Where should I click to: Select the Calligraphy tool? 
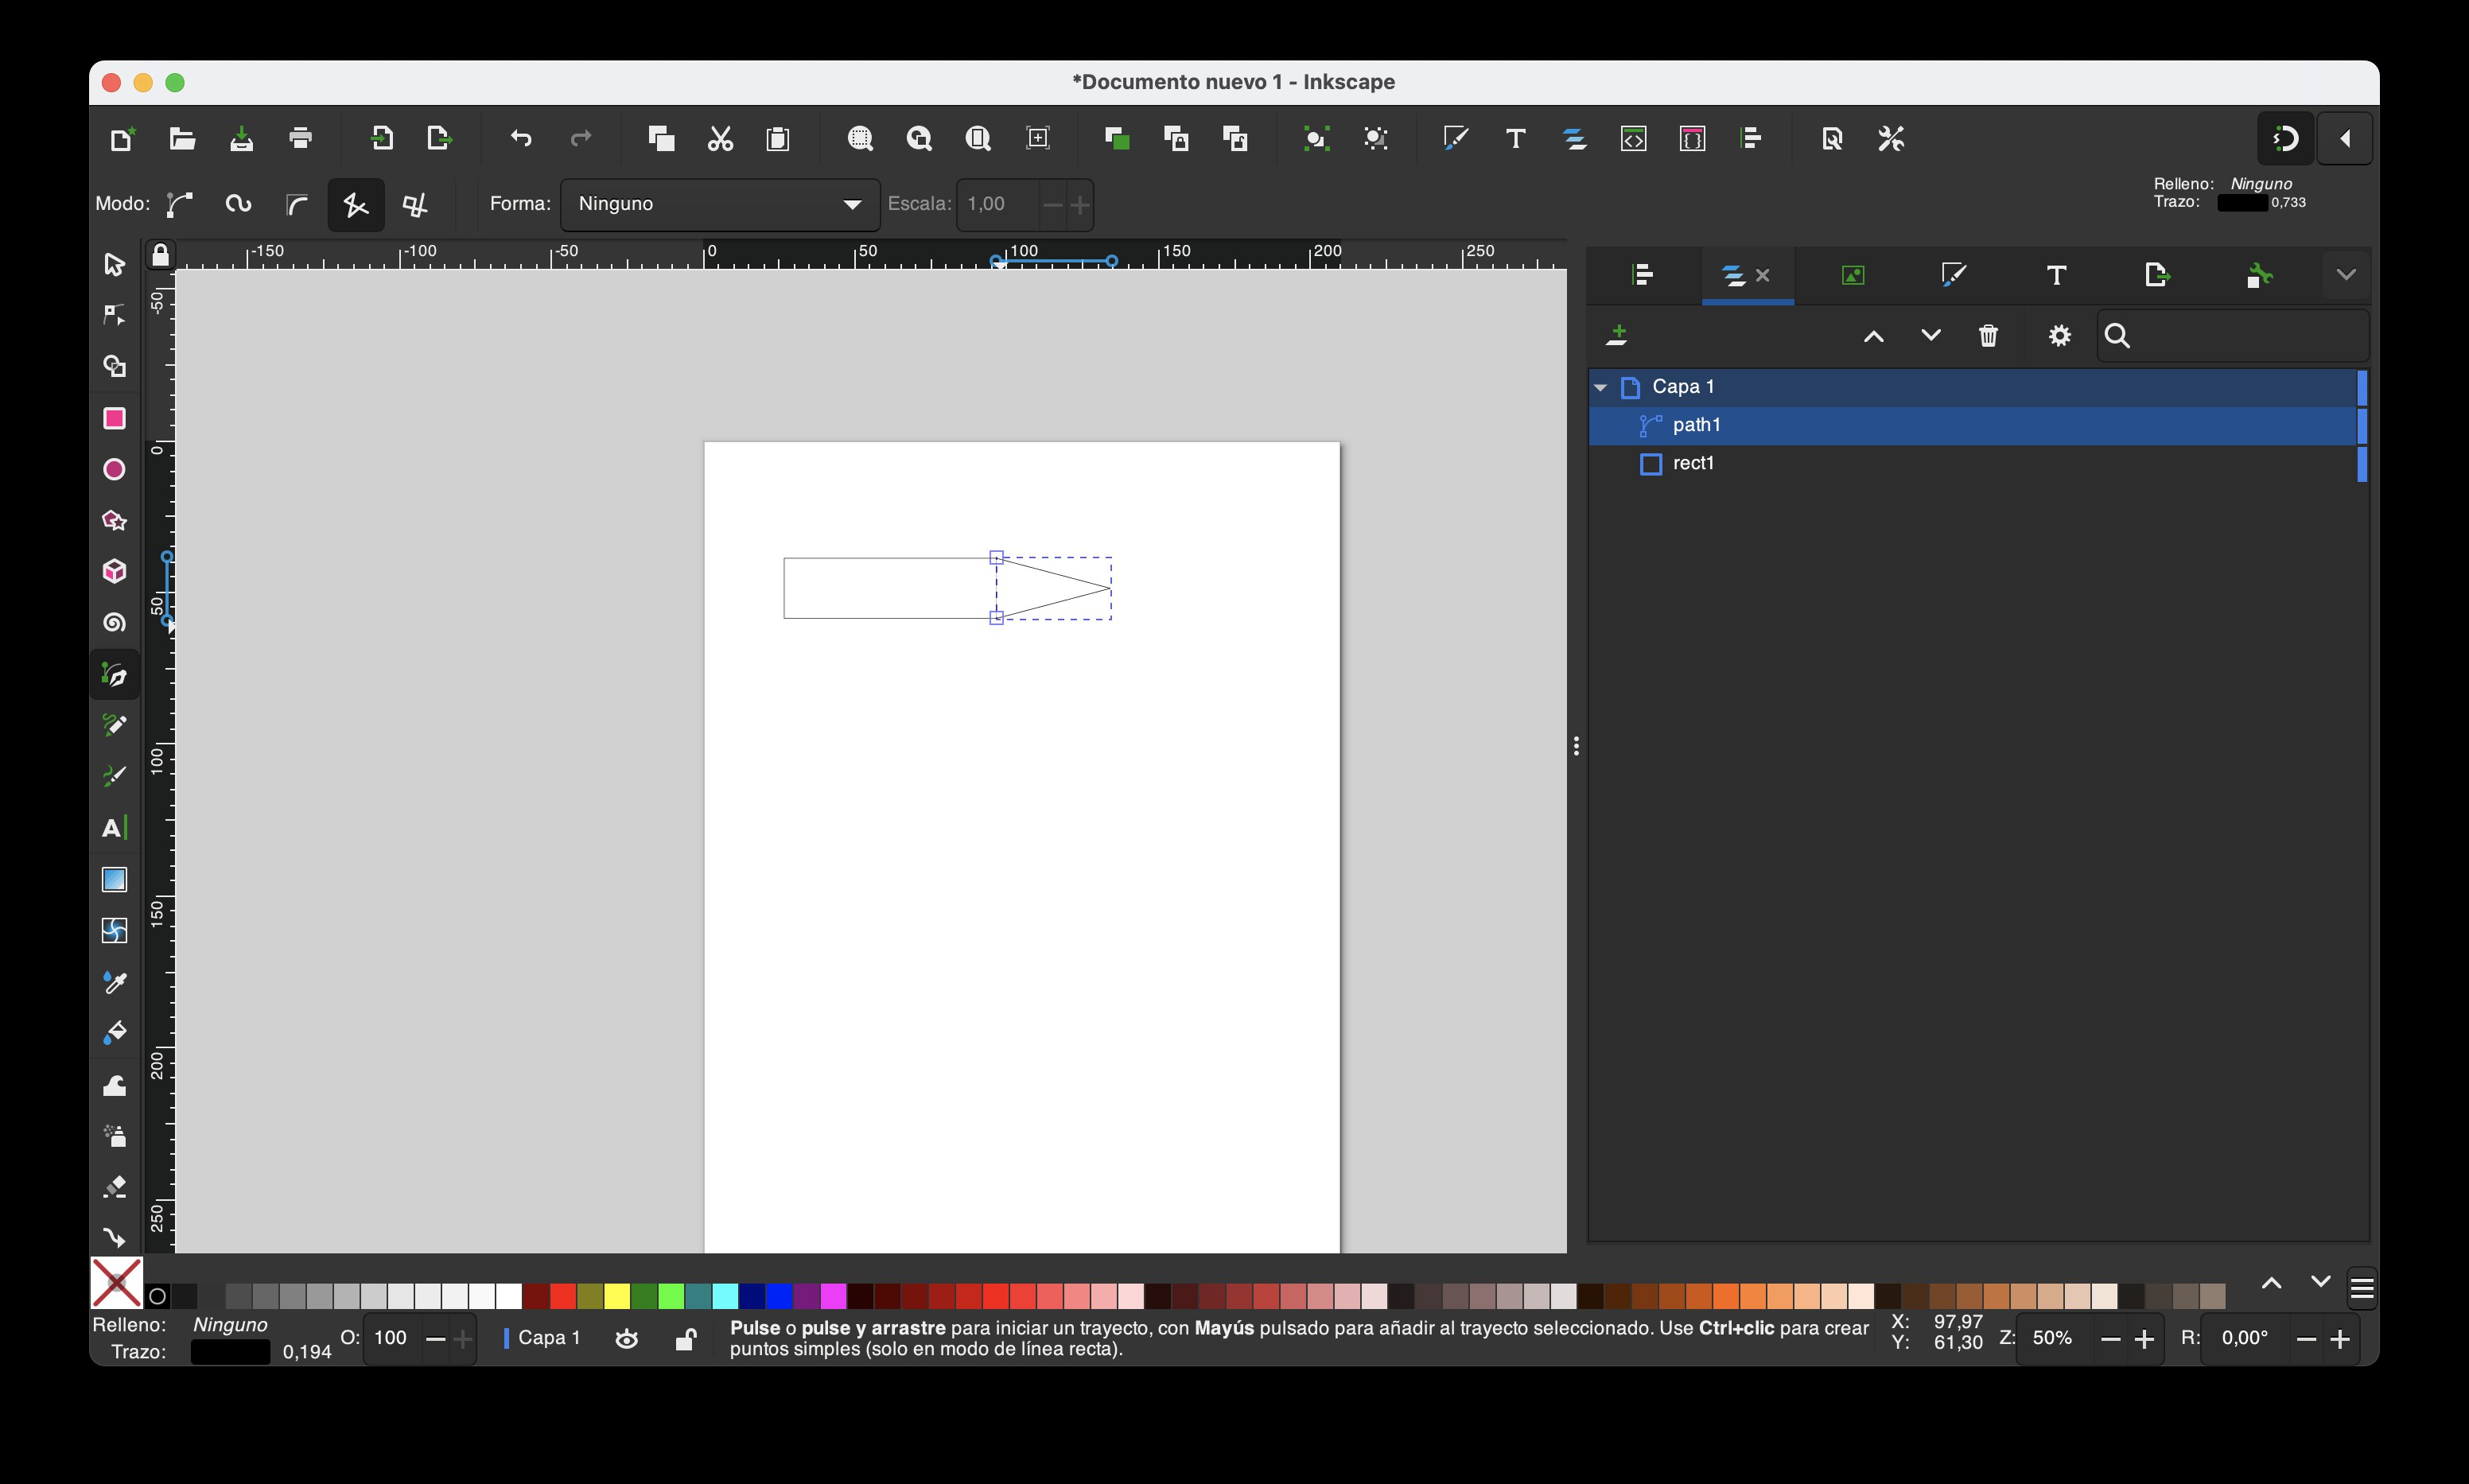pyautogui.click(x=114, y=777)
